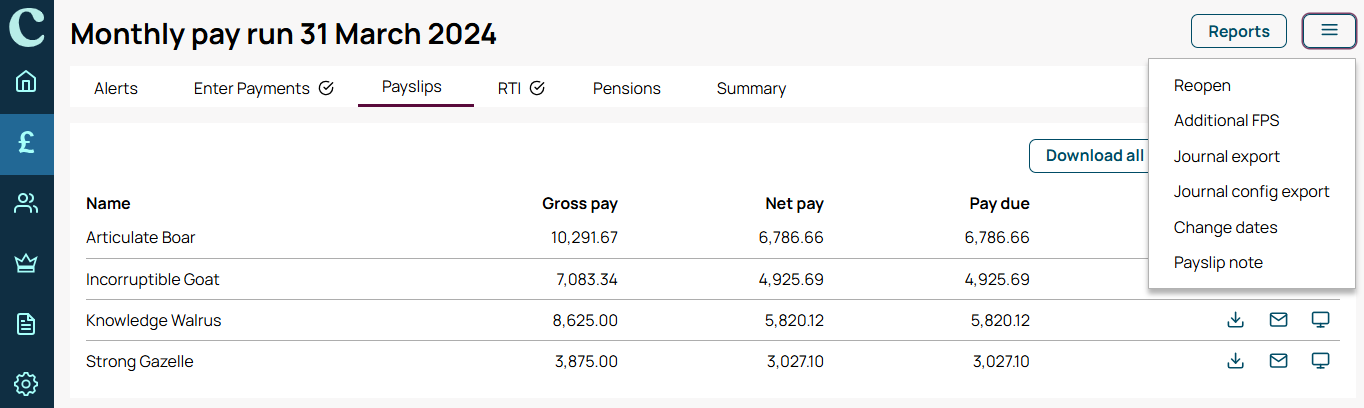Choose Journal export menu entry
Viewport: 1364px width, 408px height.
[x=1227, y=156]
